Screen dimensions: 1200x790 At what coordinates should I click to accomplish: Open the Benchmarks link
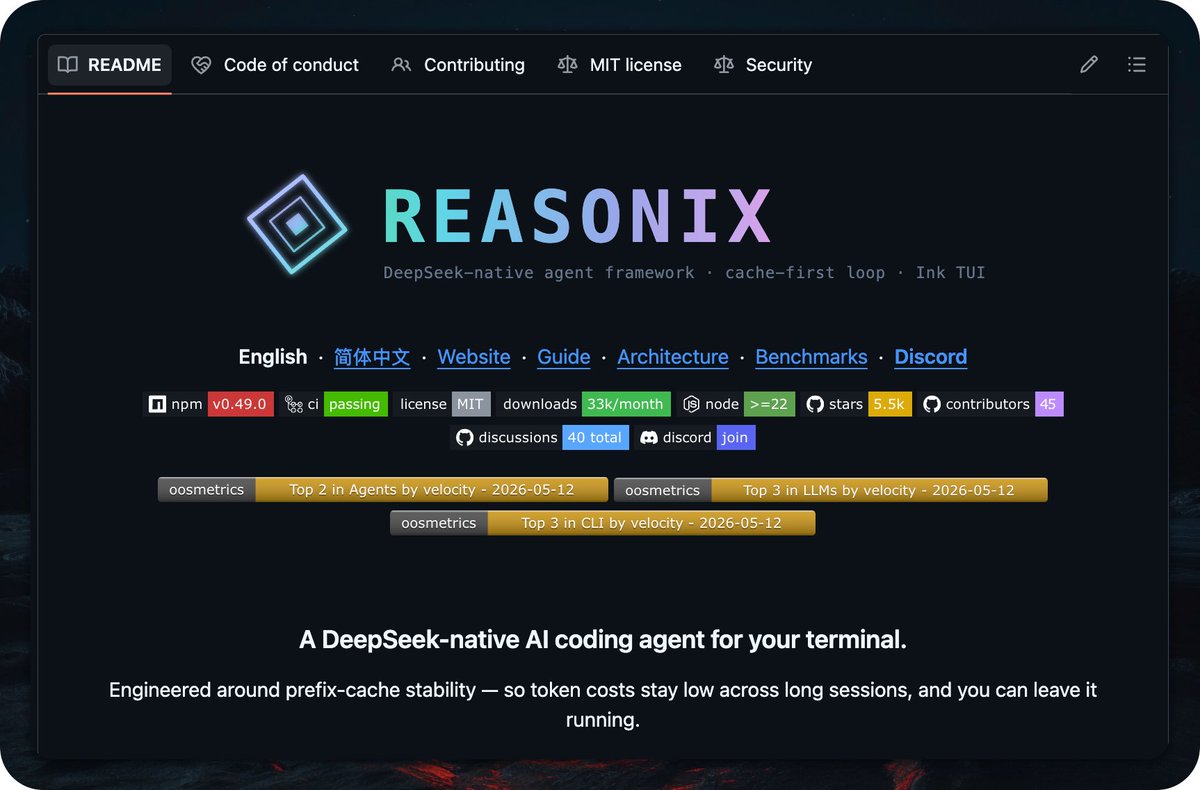pyautogui.click(x=811, y=357)
